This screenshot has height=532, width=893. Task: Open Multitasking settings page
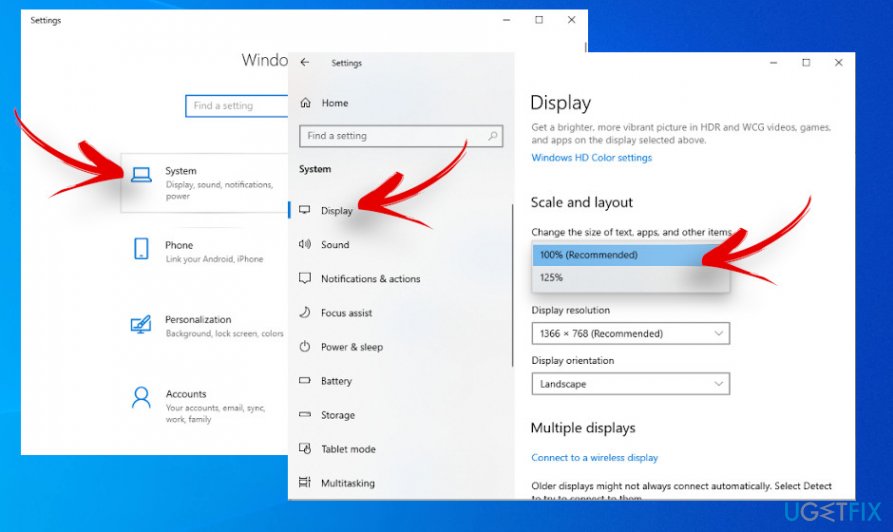coord(347,483)
